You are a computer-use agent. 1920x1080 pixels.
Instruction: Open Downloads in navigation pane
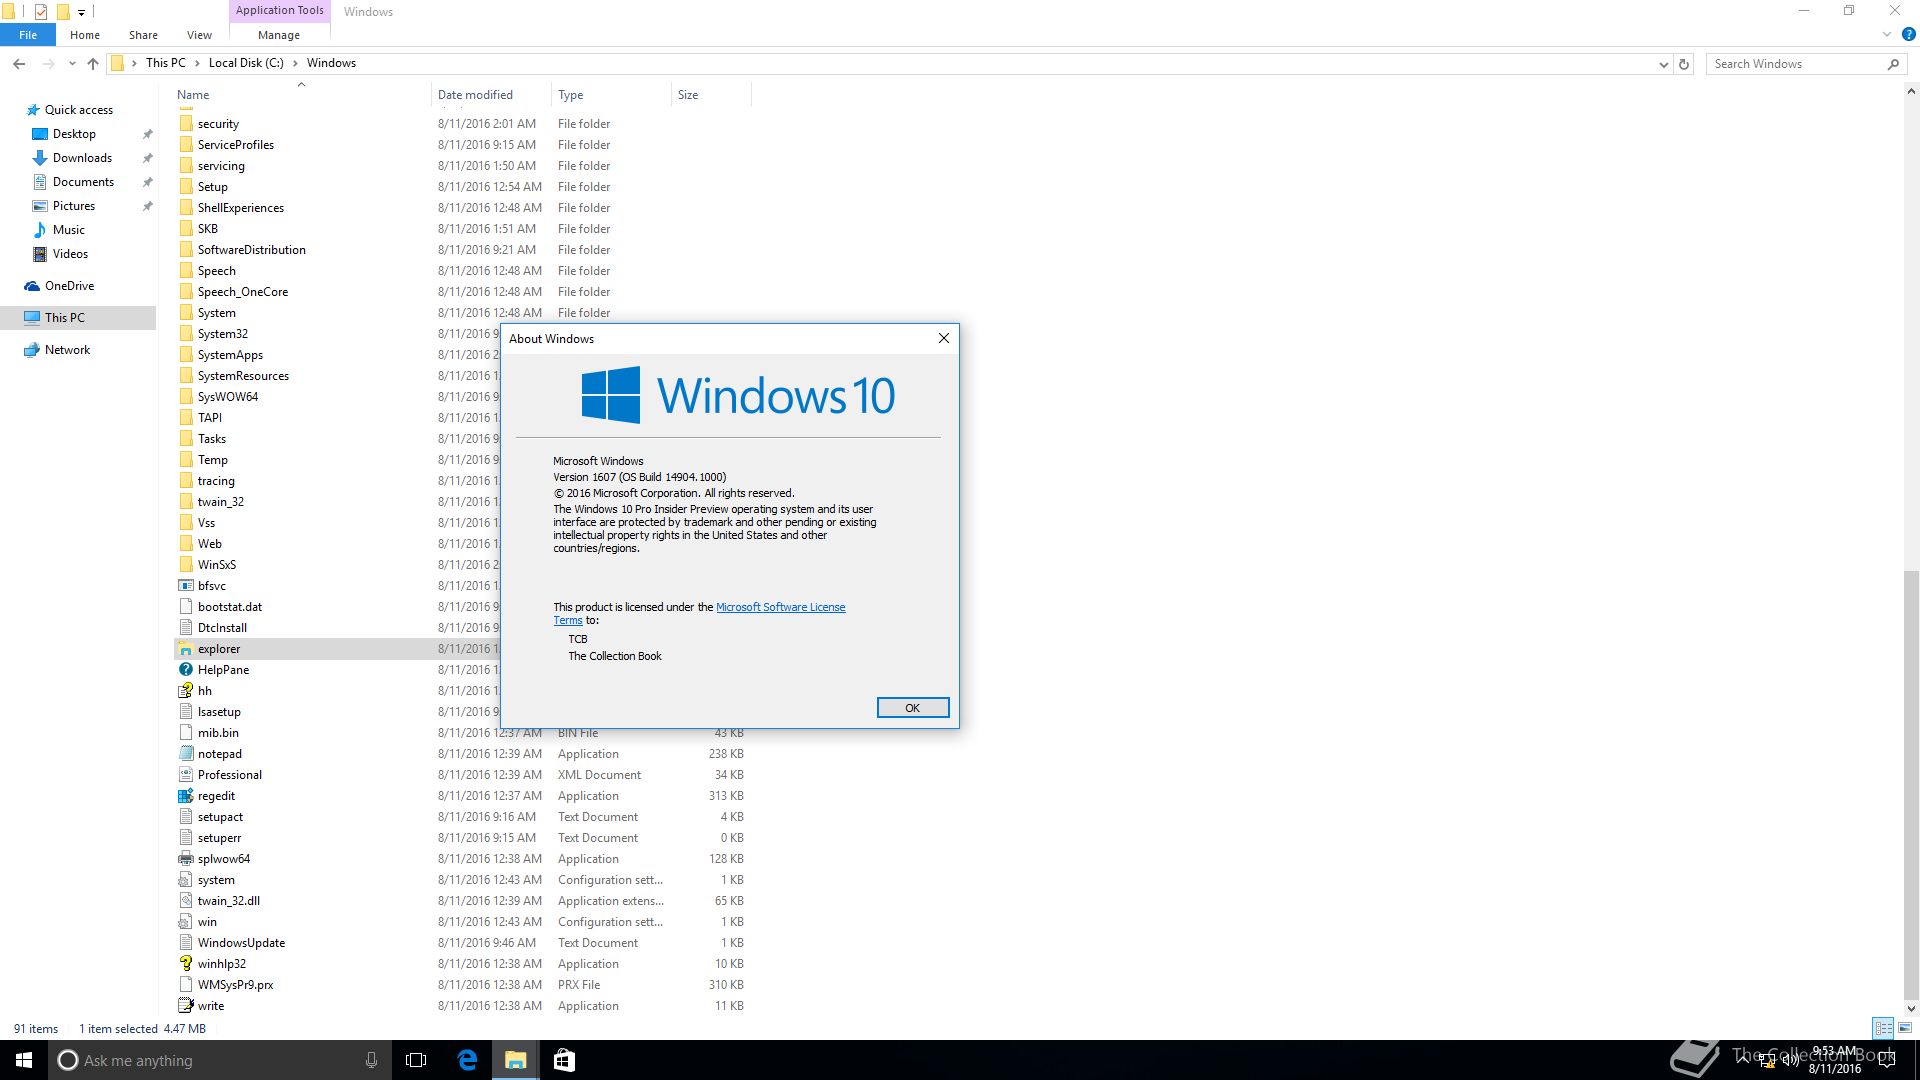point(82,158)
